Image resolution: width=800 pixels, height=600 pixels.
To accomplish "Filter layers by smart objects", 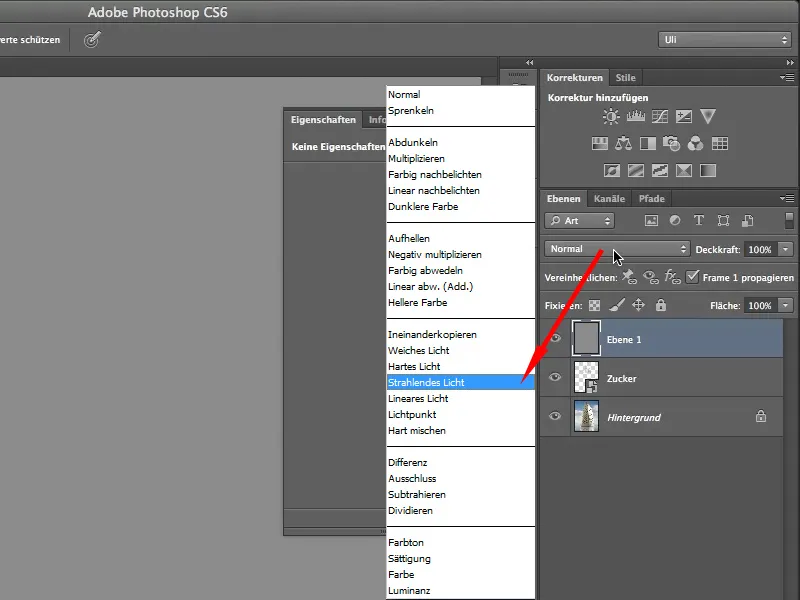I will click(747, 220).
